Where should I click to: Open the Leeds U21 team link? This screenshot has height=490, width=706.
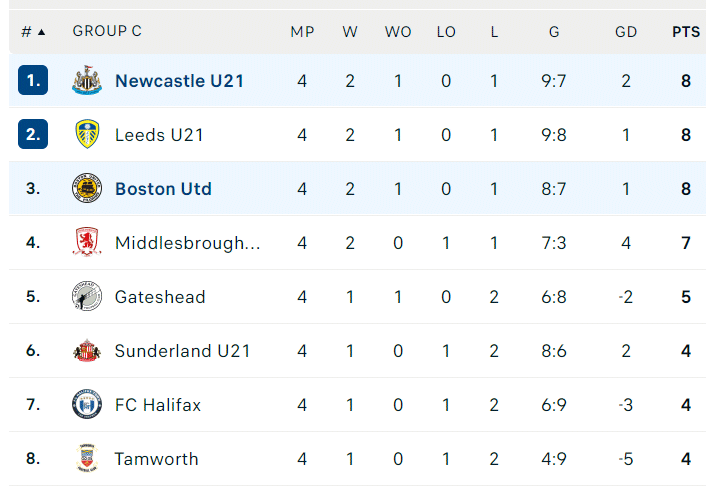(159, 135)
